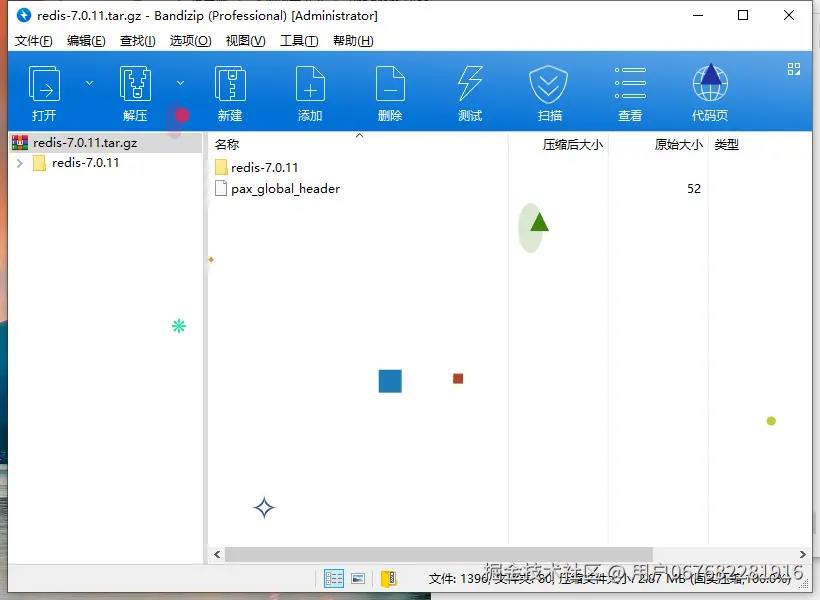Image resolution: width=820 pixels, height=600 pixels.
Task: Click the 添加 (Add files) toolbar icon
Action: coord(310,84)
